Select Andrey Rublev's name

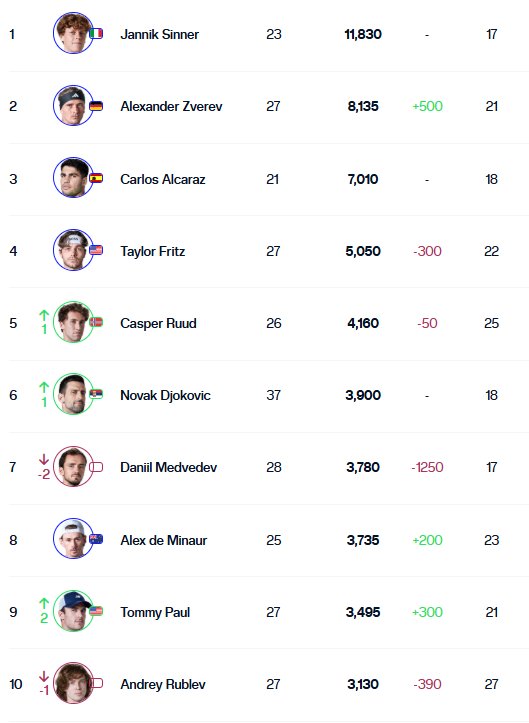(x=163, y=684)
